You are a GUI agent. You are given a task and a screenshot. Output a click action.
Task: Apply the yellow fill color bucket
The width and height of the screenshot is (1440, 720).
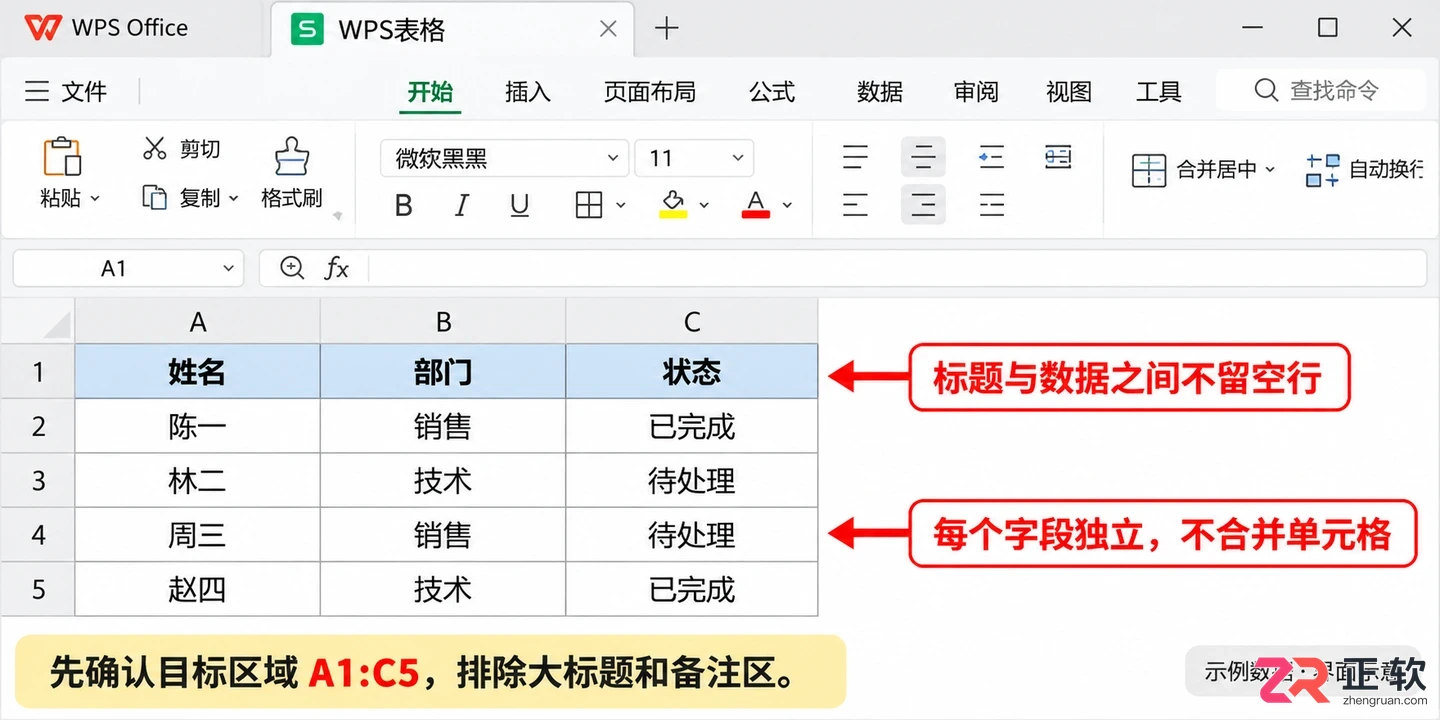(673, 204)
